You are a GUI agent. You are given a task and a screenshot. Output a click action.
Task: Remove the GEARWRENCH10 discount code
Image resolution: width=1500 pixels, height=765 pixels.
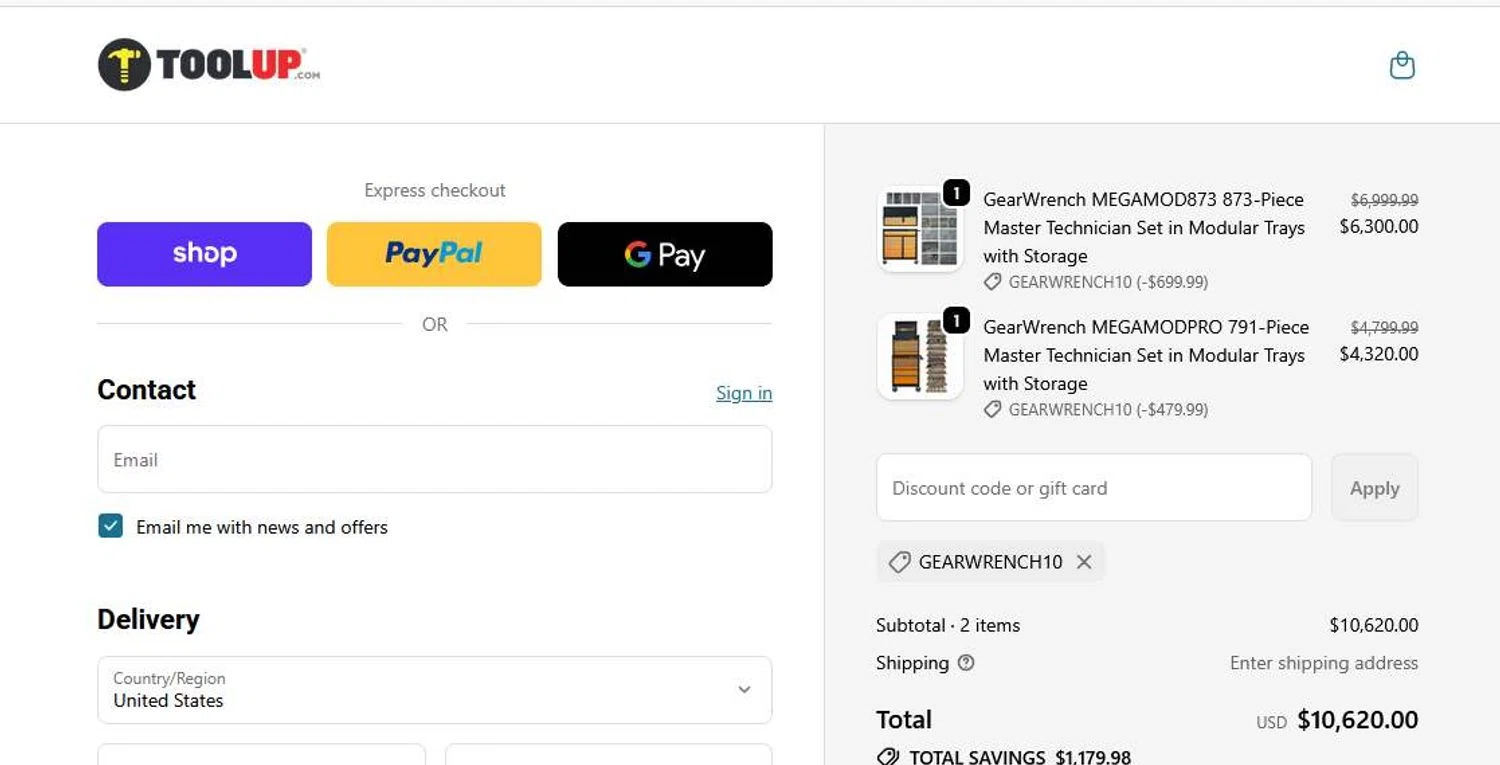[x=1084, y=562]
